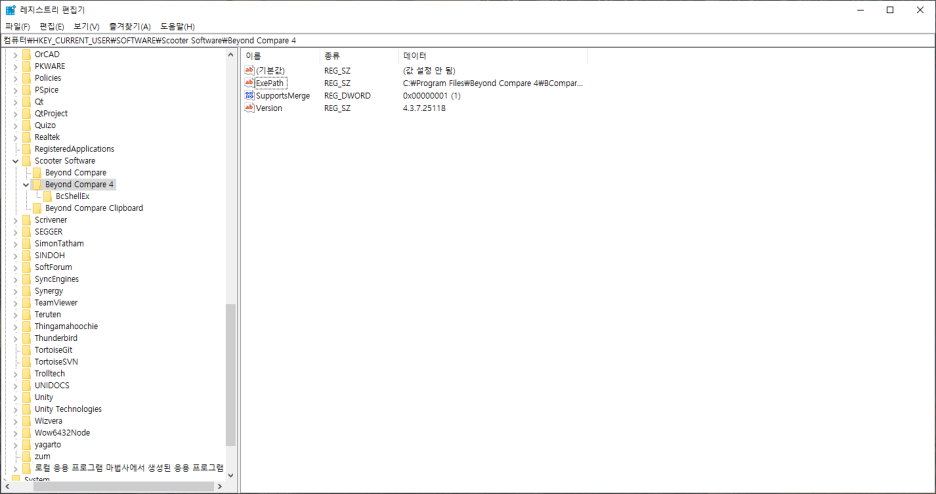Click the Beyond Compare folder icon

(37, 172)
